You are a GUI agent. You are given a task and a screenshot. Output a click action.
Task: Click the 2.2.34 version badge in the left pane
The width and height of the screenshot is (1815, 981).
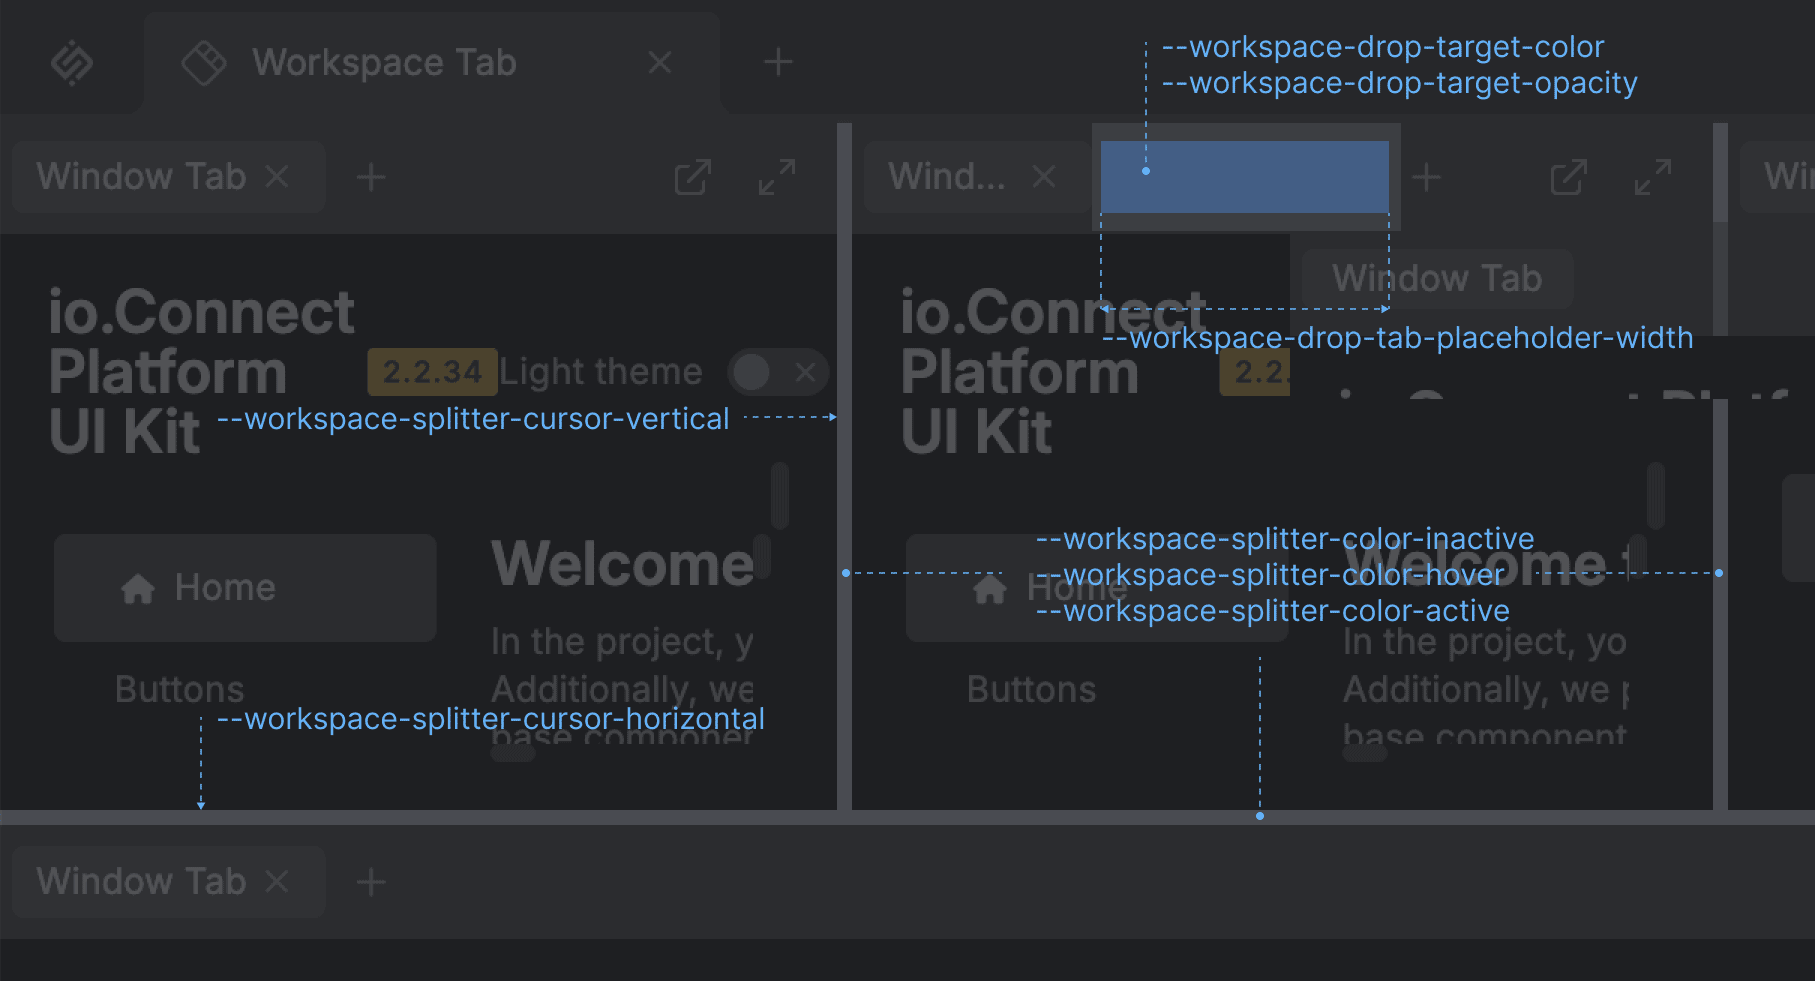(x=432, y=372)
